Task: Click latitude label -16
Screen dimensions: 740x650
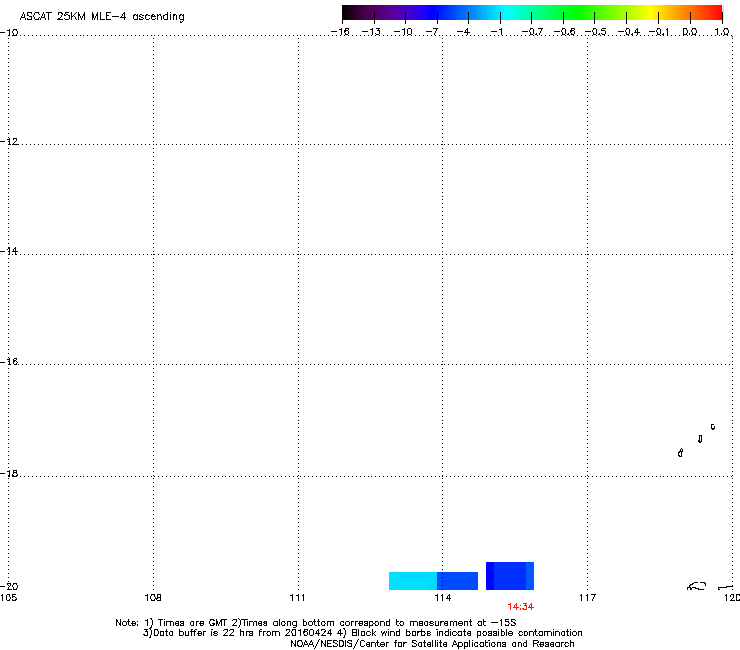Action: point(9,362)
